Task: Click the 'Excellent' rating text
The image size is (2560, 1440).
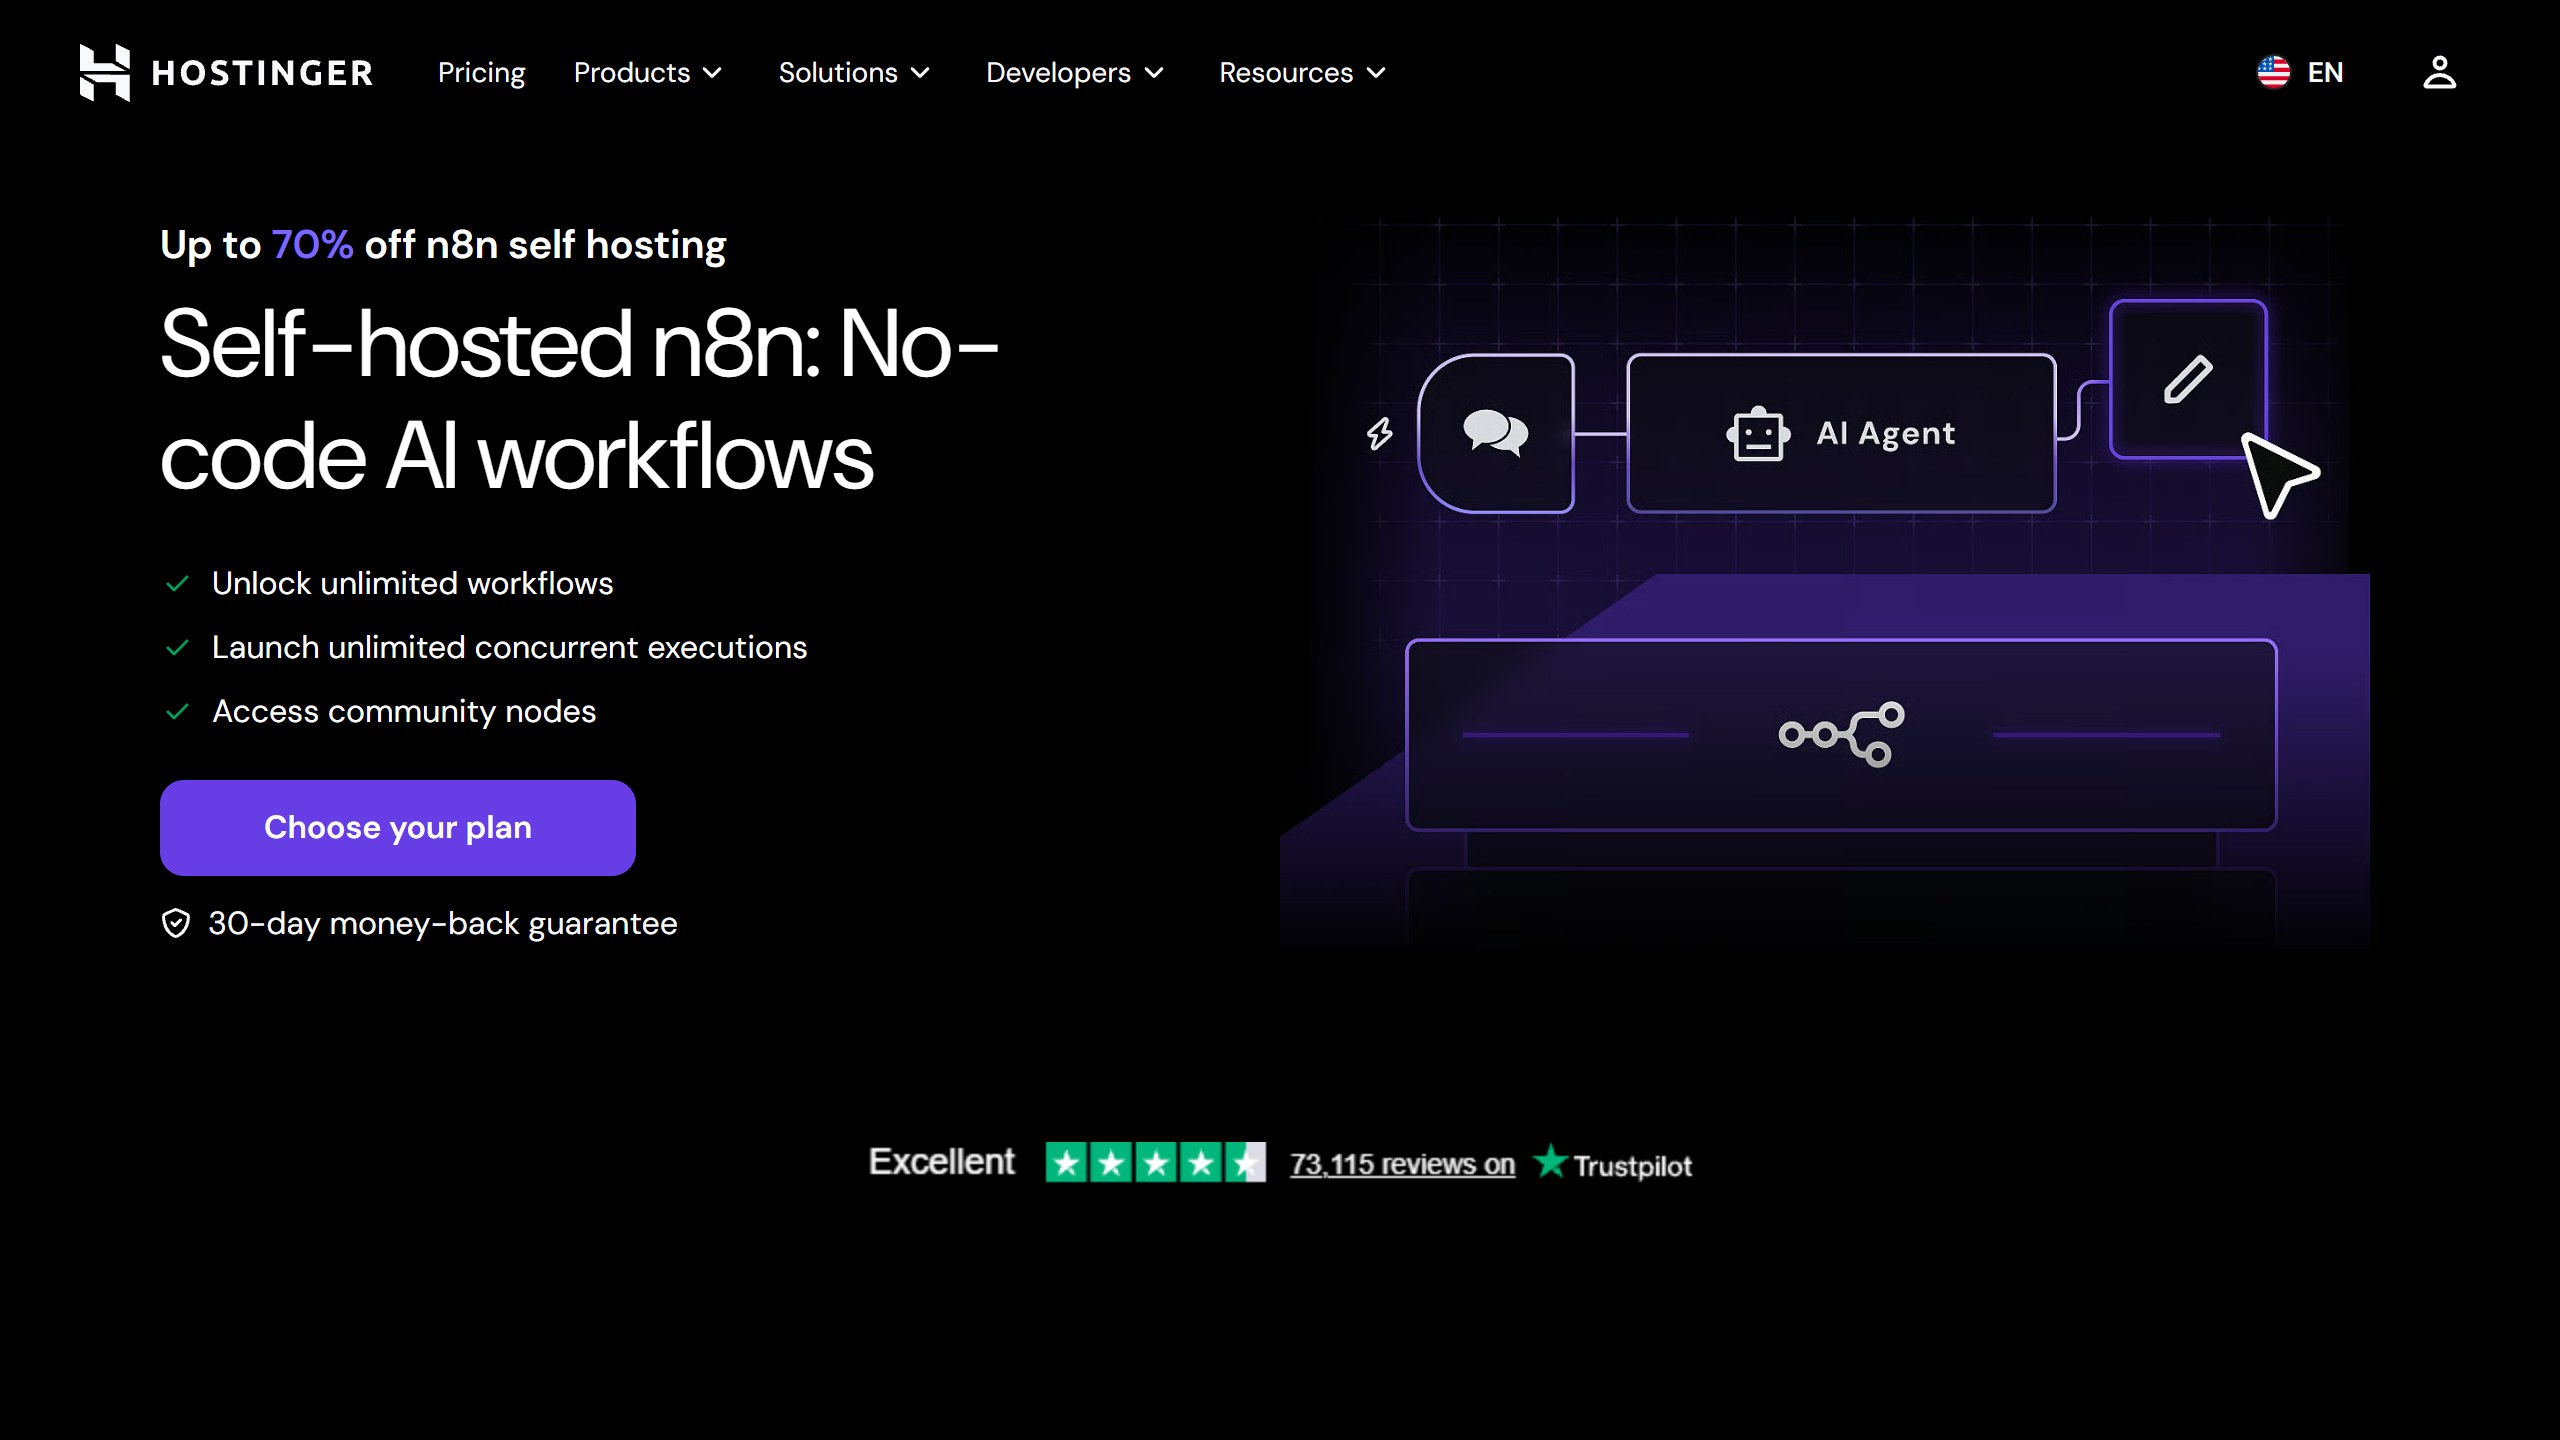Action: [x=941, y=1162]
